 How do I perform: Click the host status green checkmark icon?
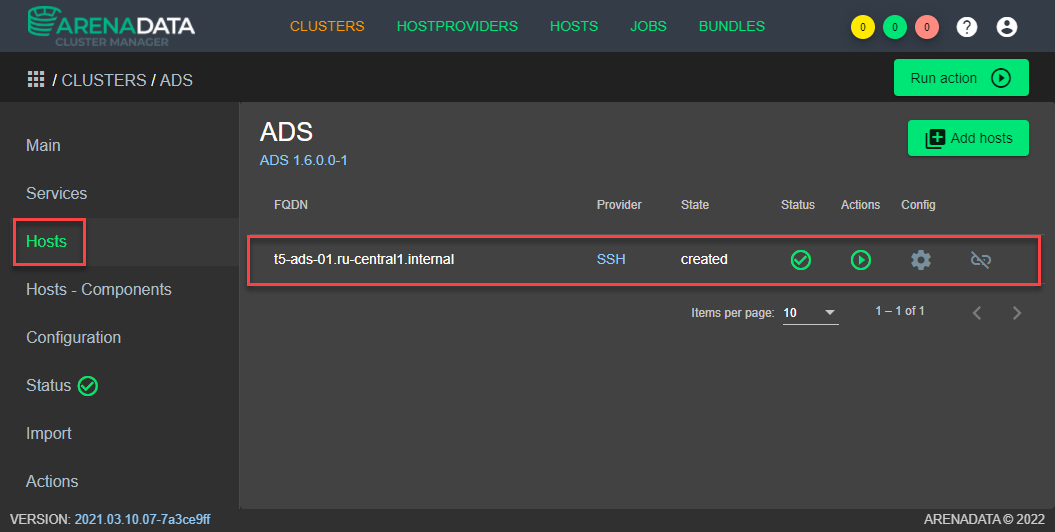[800, 260]
